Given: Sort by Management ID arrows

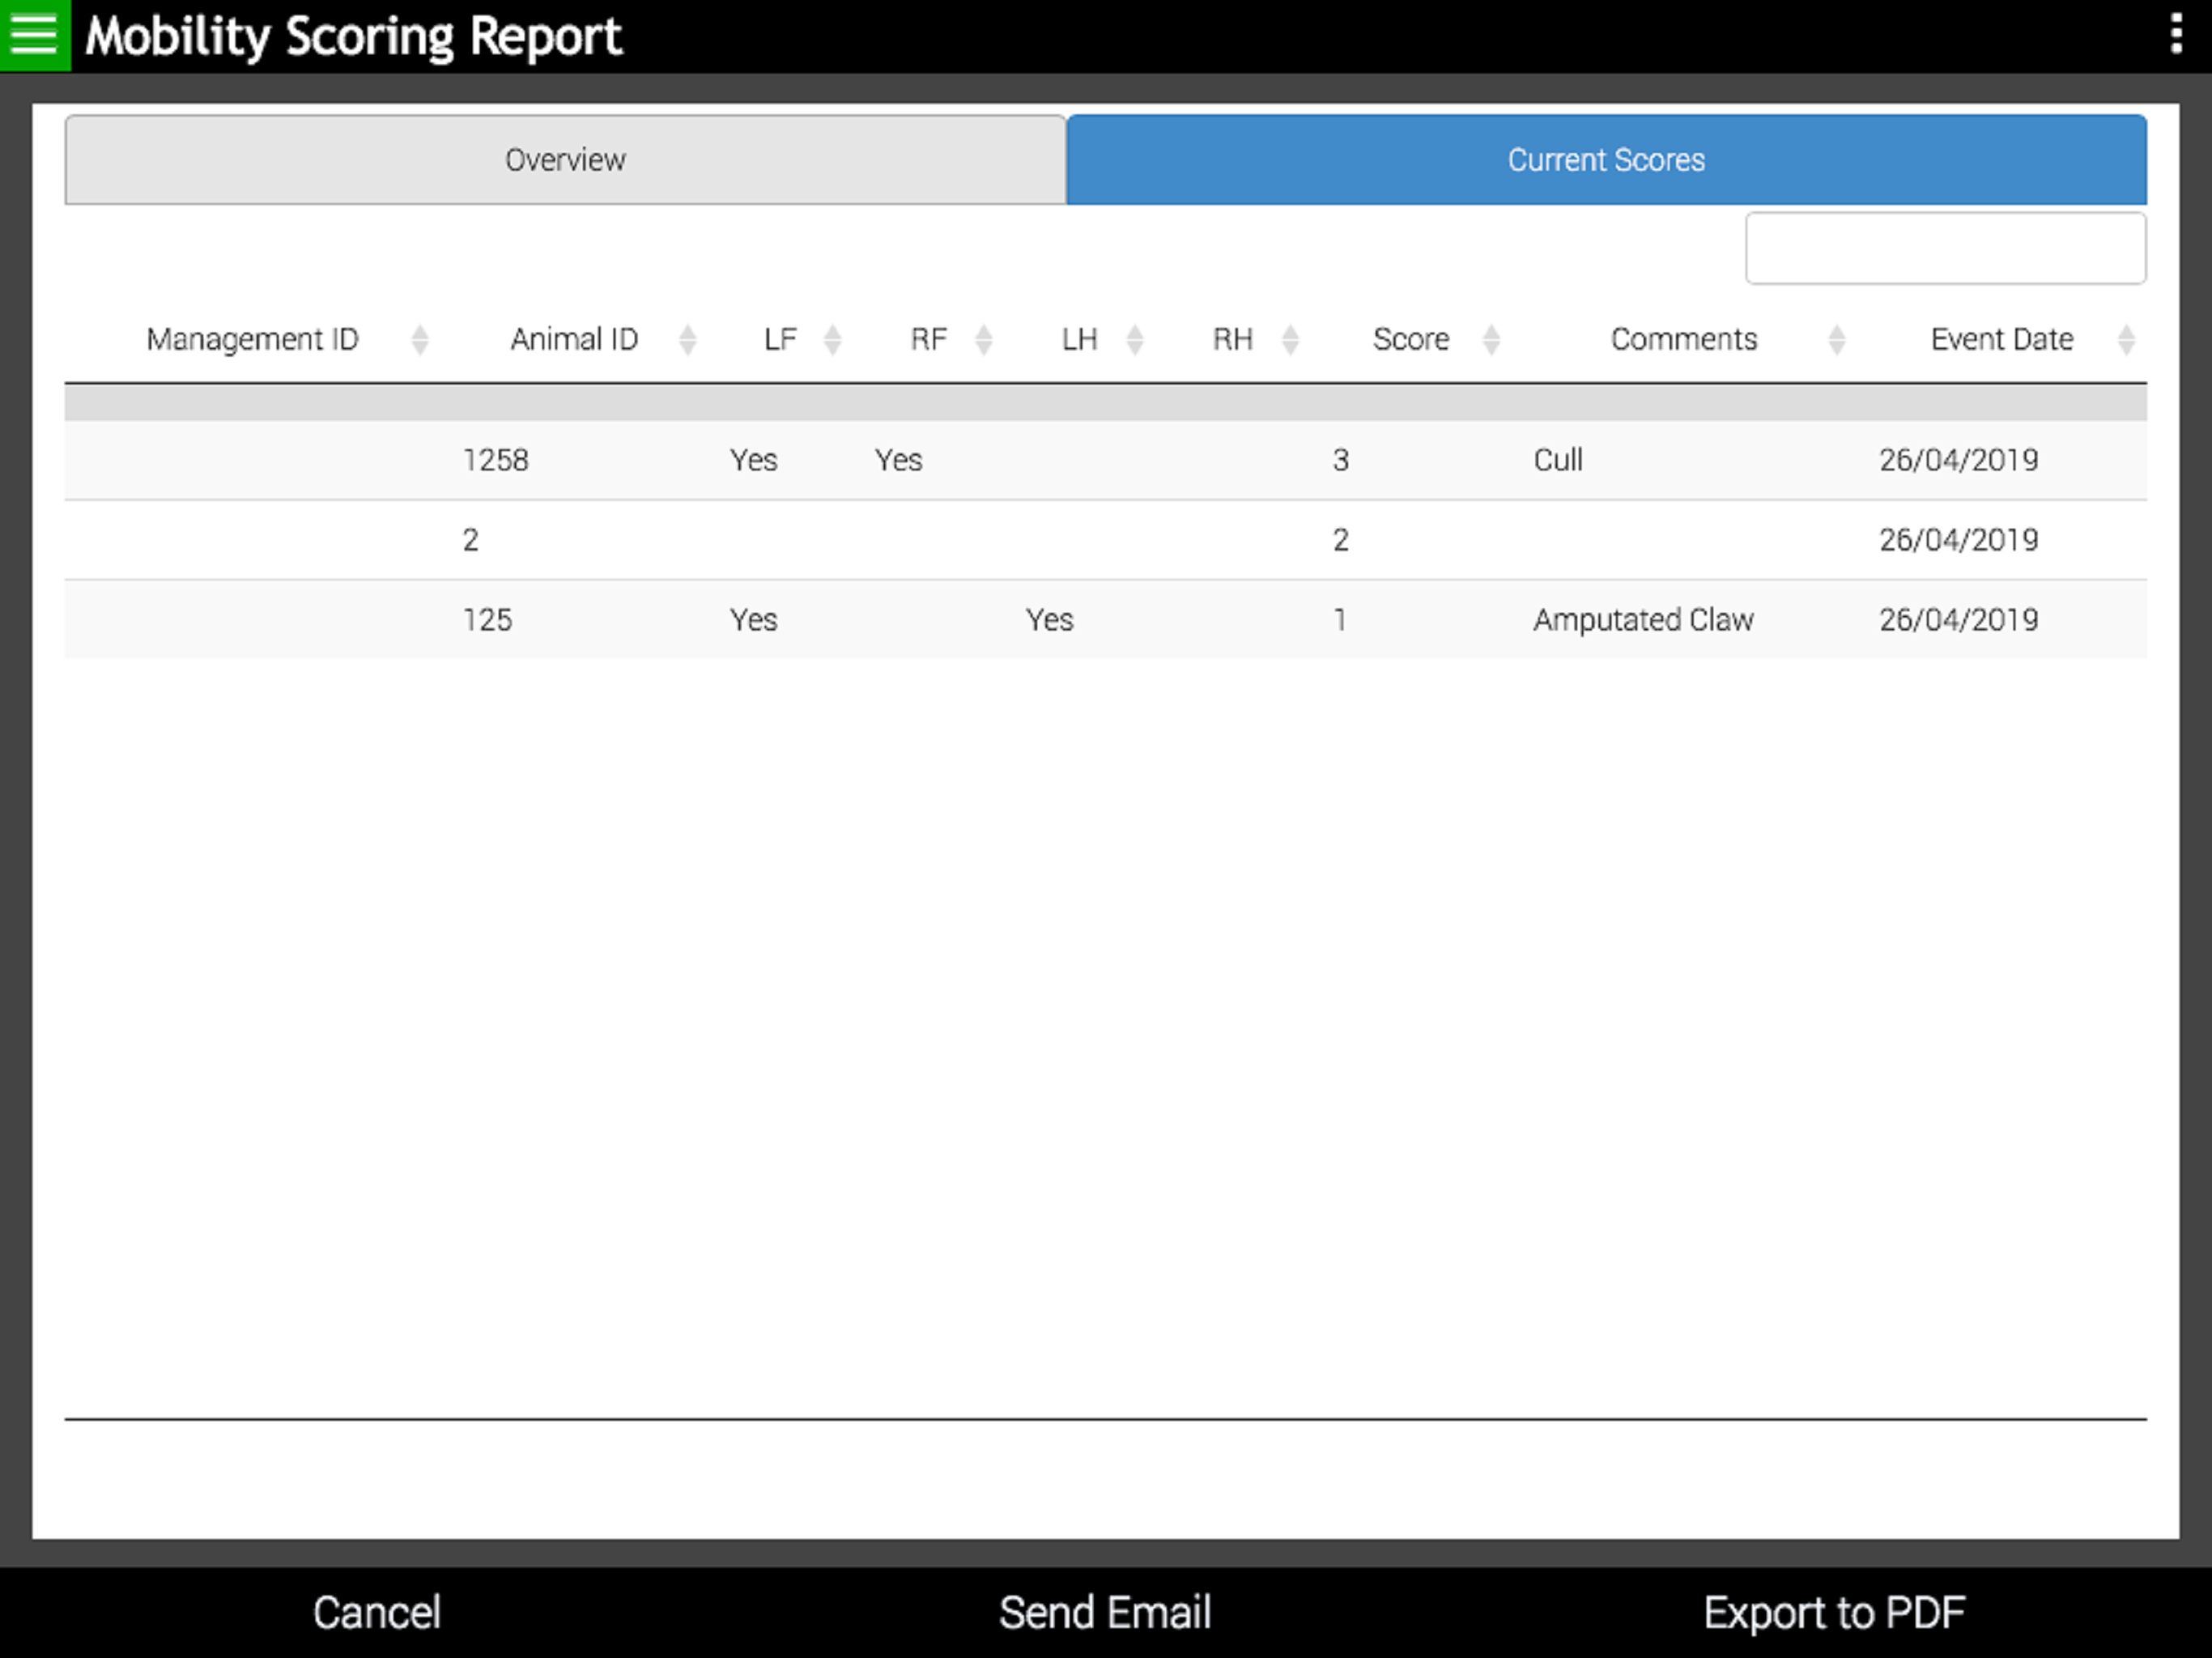Looking at the screenshot, I should pyautogui.click(x=420, y=340).
